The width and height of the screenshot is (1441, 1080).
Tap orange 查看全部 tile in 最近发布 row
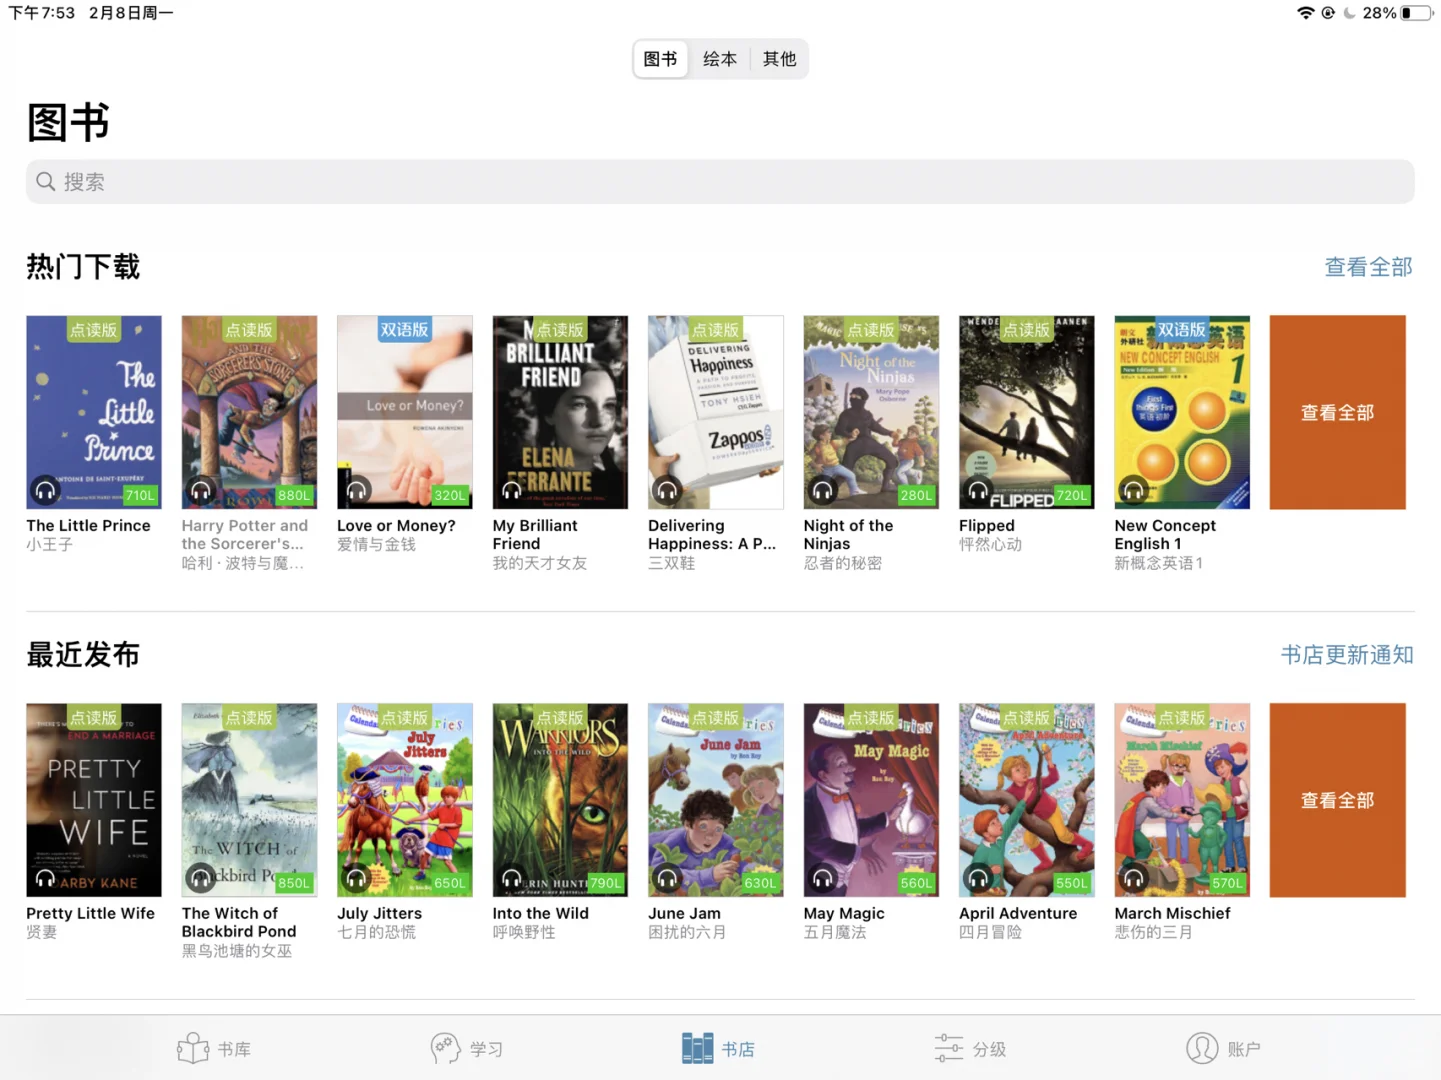point(1338,800)
